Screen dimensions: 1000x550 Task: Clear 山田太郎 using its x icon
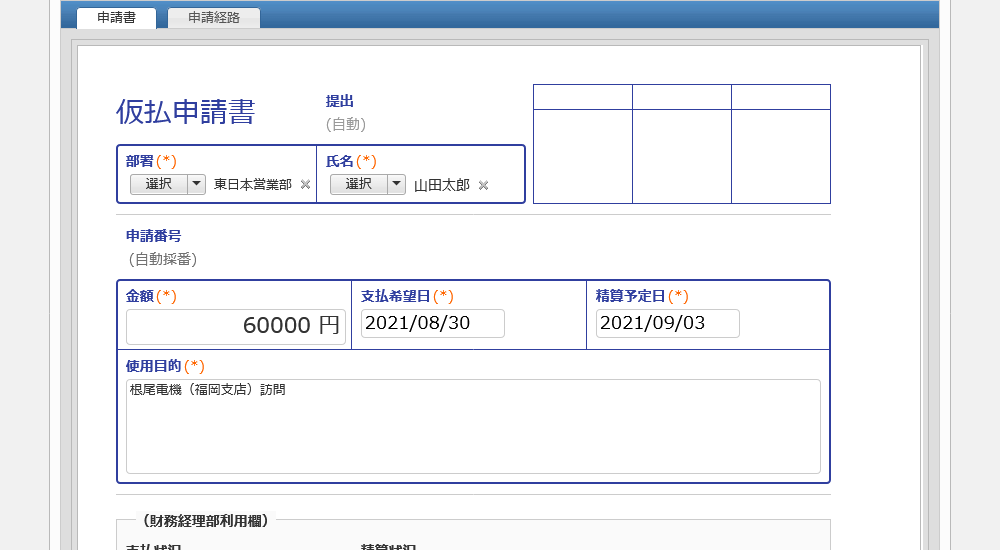pos(483,185)
